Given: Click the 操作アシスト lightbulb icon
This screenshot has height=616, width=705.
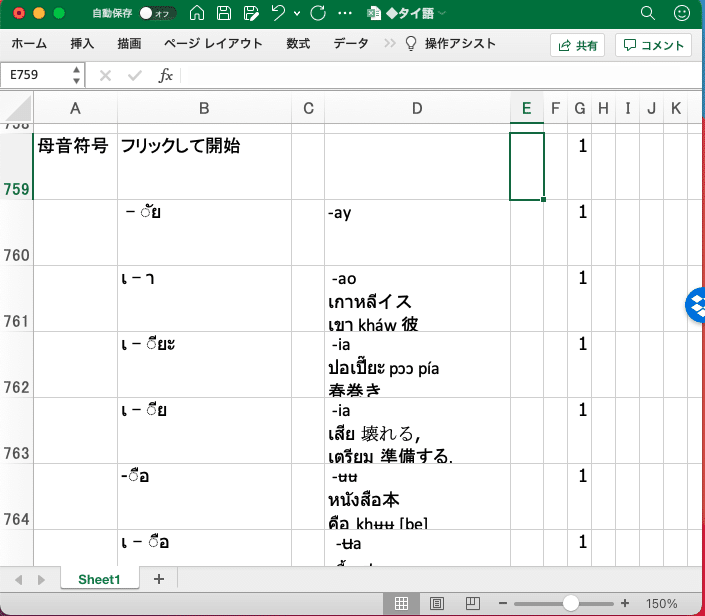Looking at the screenshot, I should coord(411,44).
